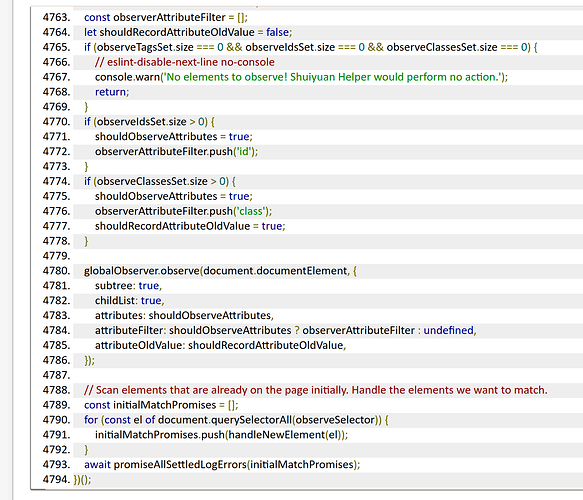
Task: Click 'initialMatchPromises = []' on line 4789
Action: pyautogui.click(x=174, y=405)
